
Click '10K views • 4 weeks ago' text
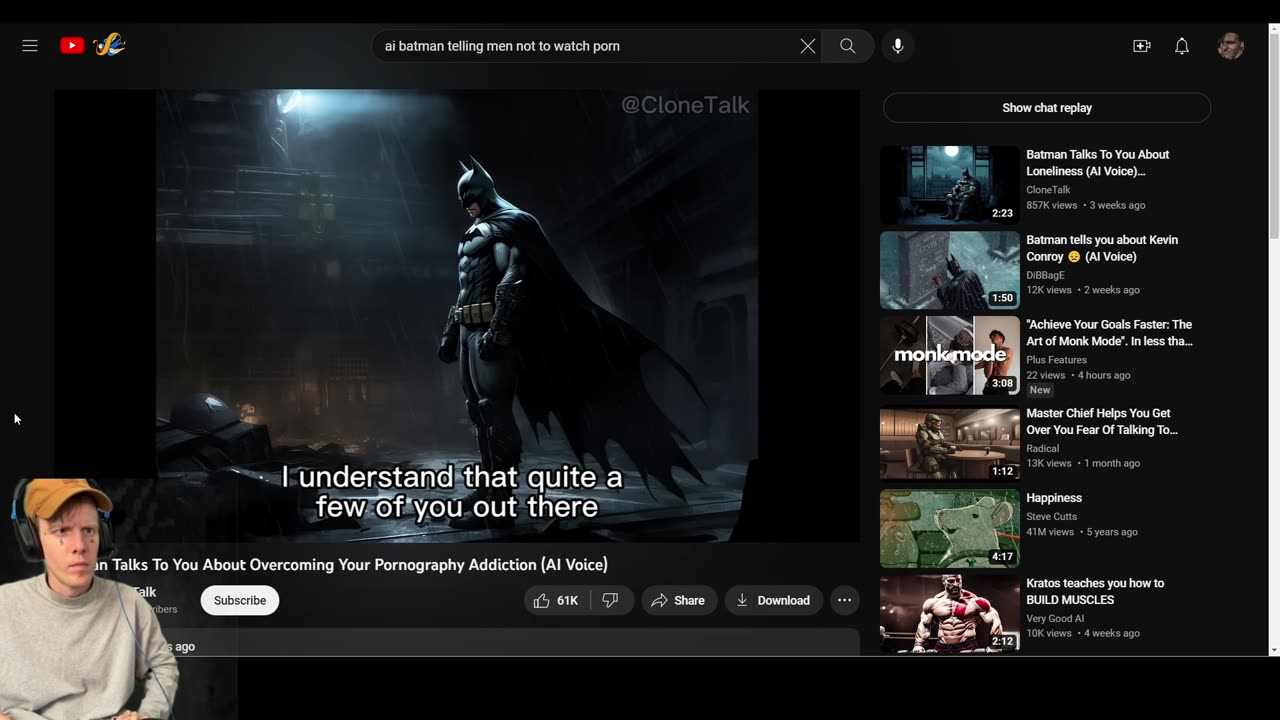coord(1083,633)
